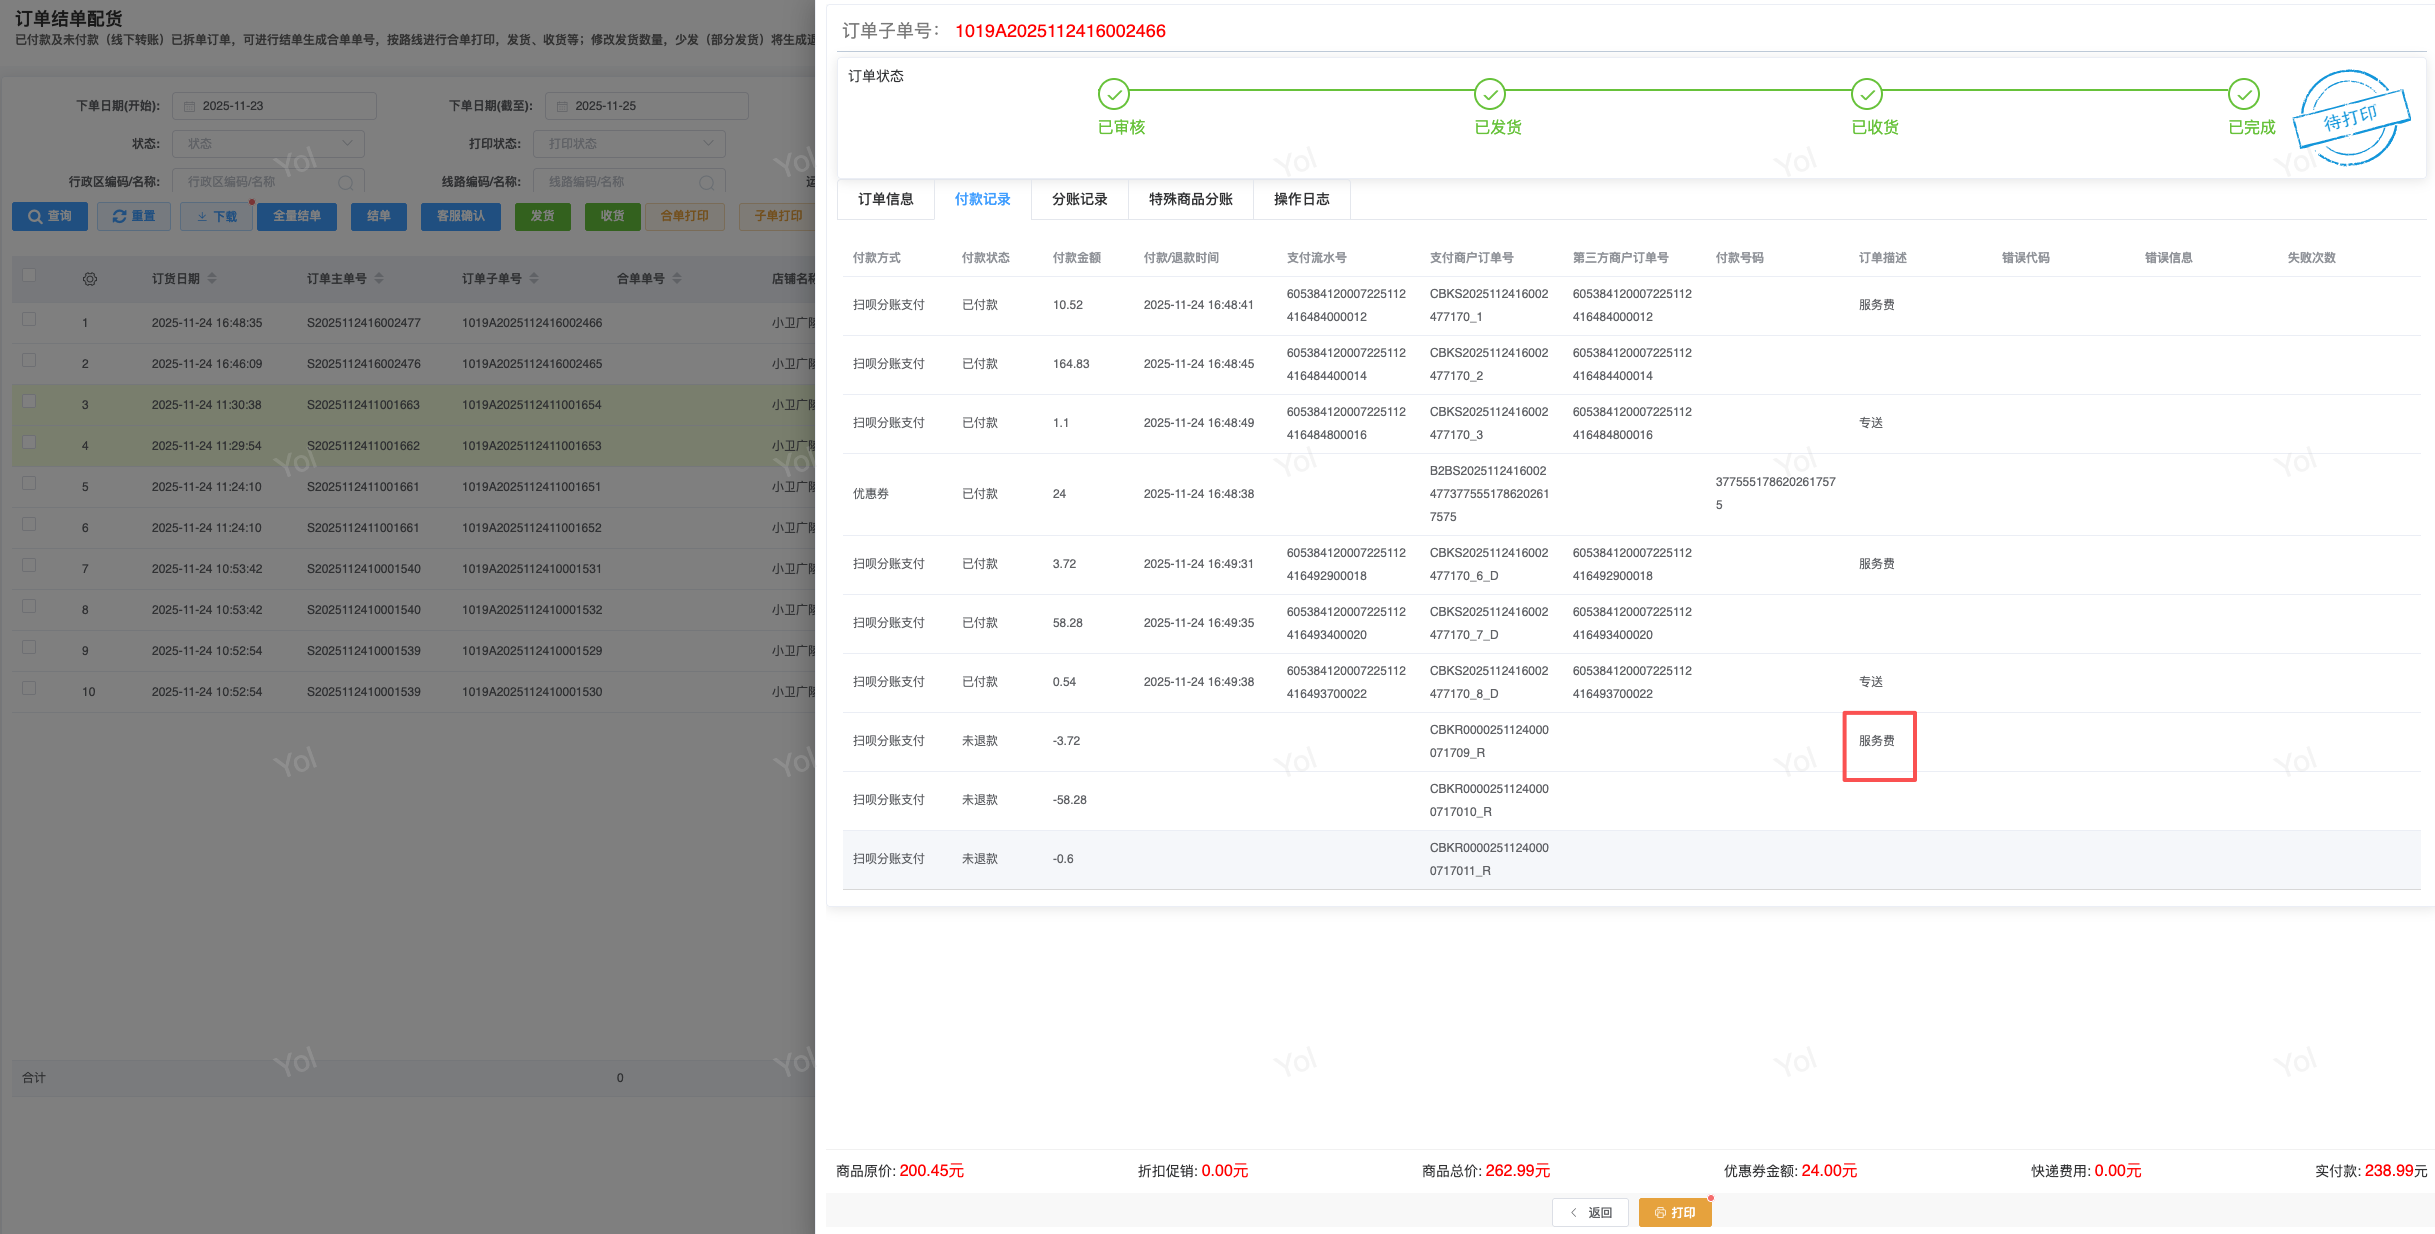Click the table column settings gear icon
The width and height of the screenshot is (2435, 1234).
click(x=90, y=279)
